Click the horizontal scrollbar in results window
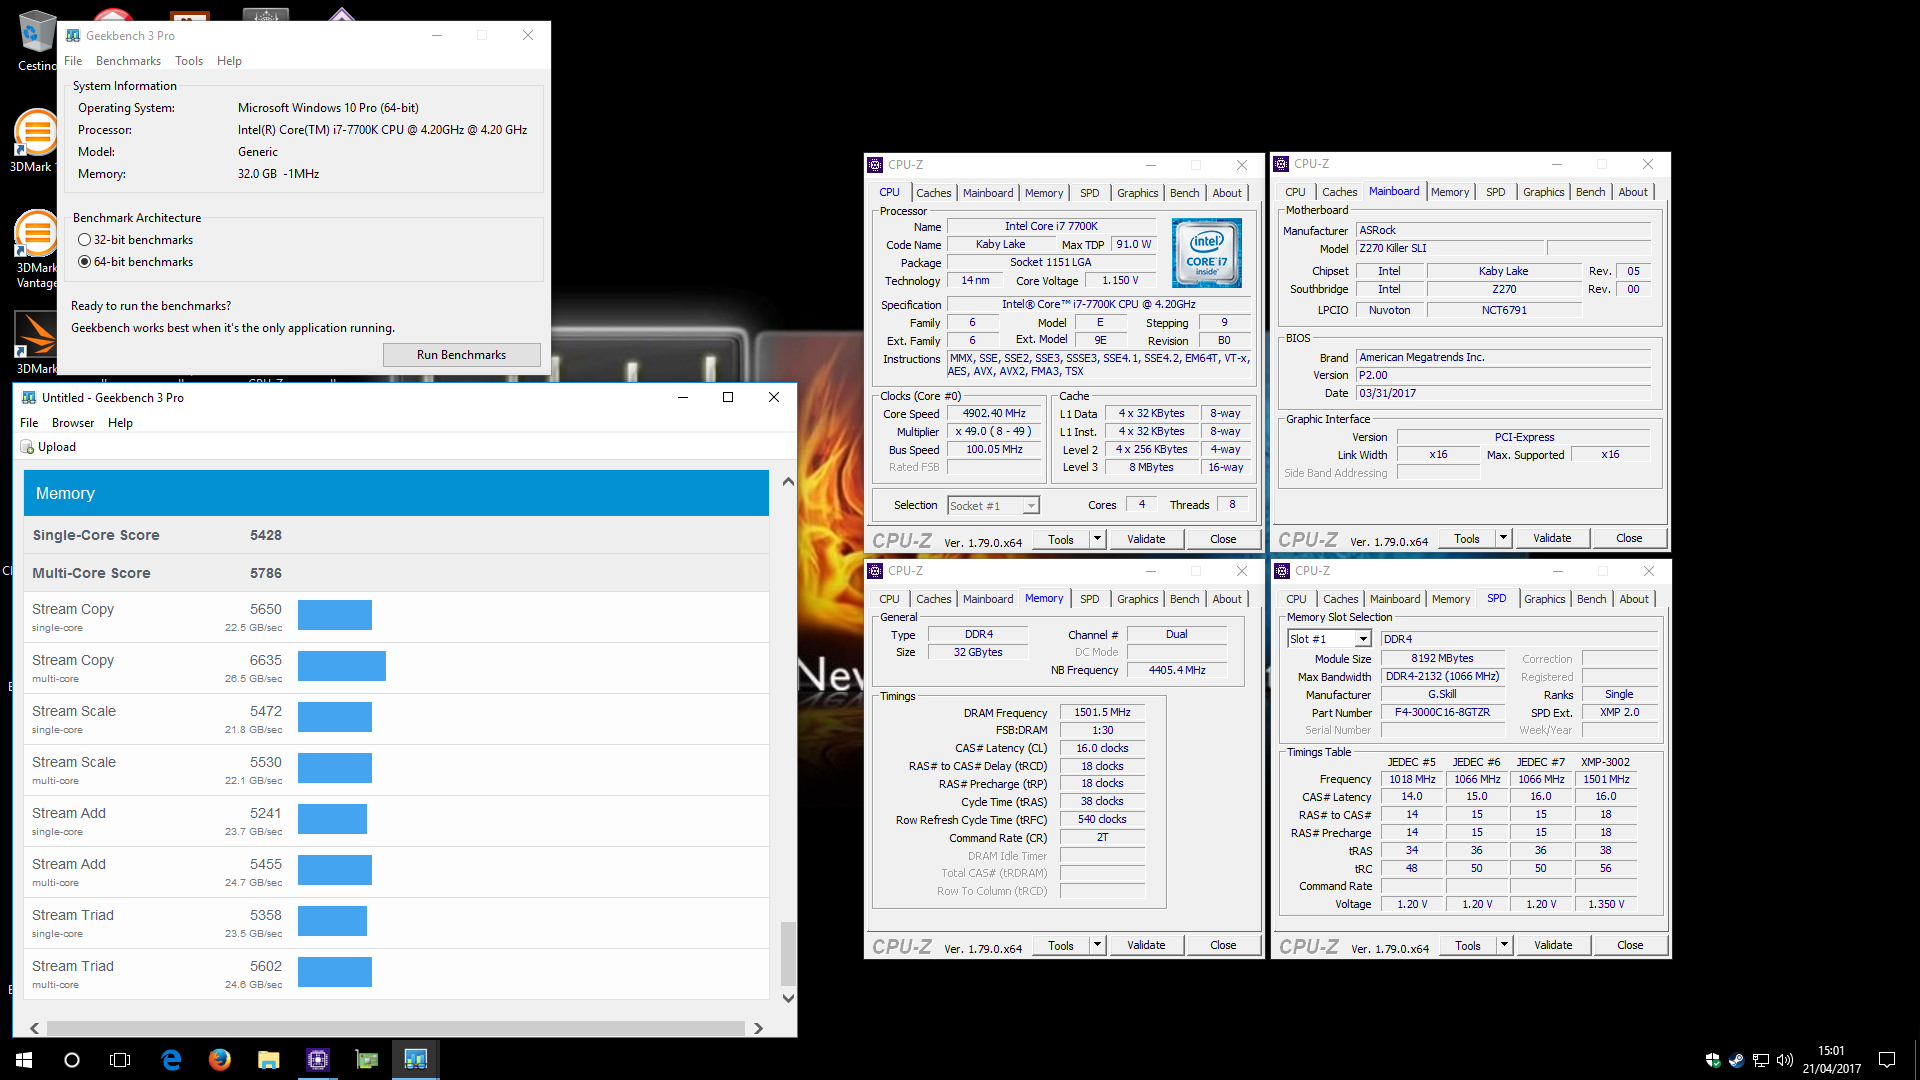 tap(395, 1028)
